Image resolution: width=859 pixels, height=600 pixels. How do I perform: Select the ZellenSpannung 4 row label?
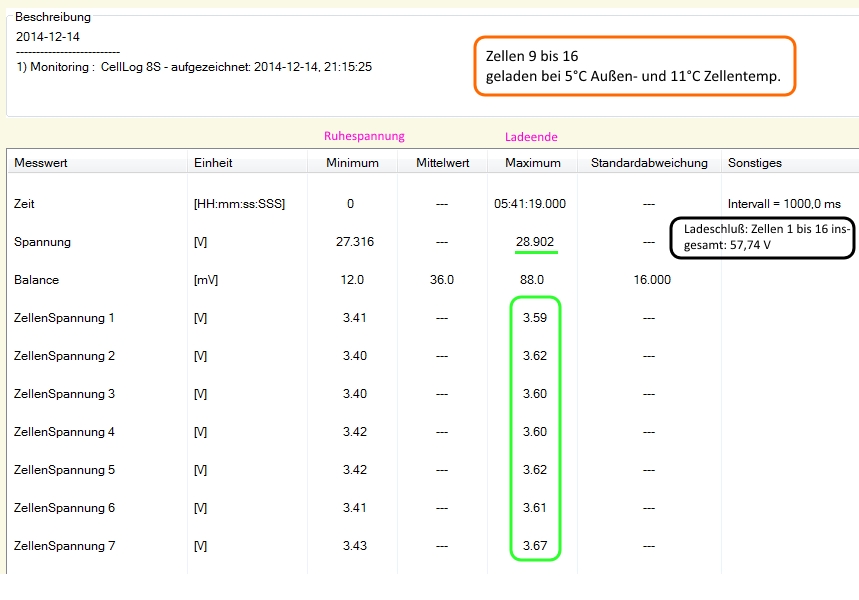pos(64,432)
